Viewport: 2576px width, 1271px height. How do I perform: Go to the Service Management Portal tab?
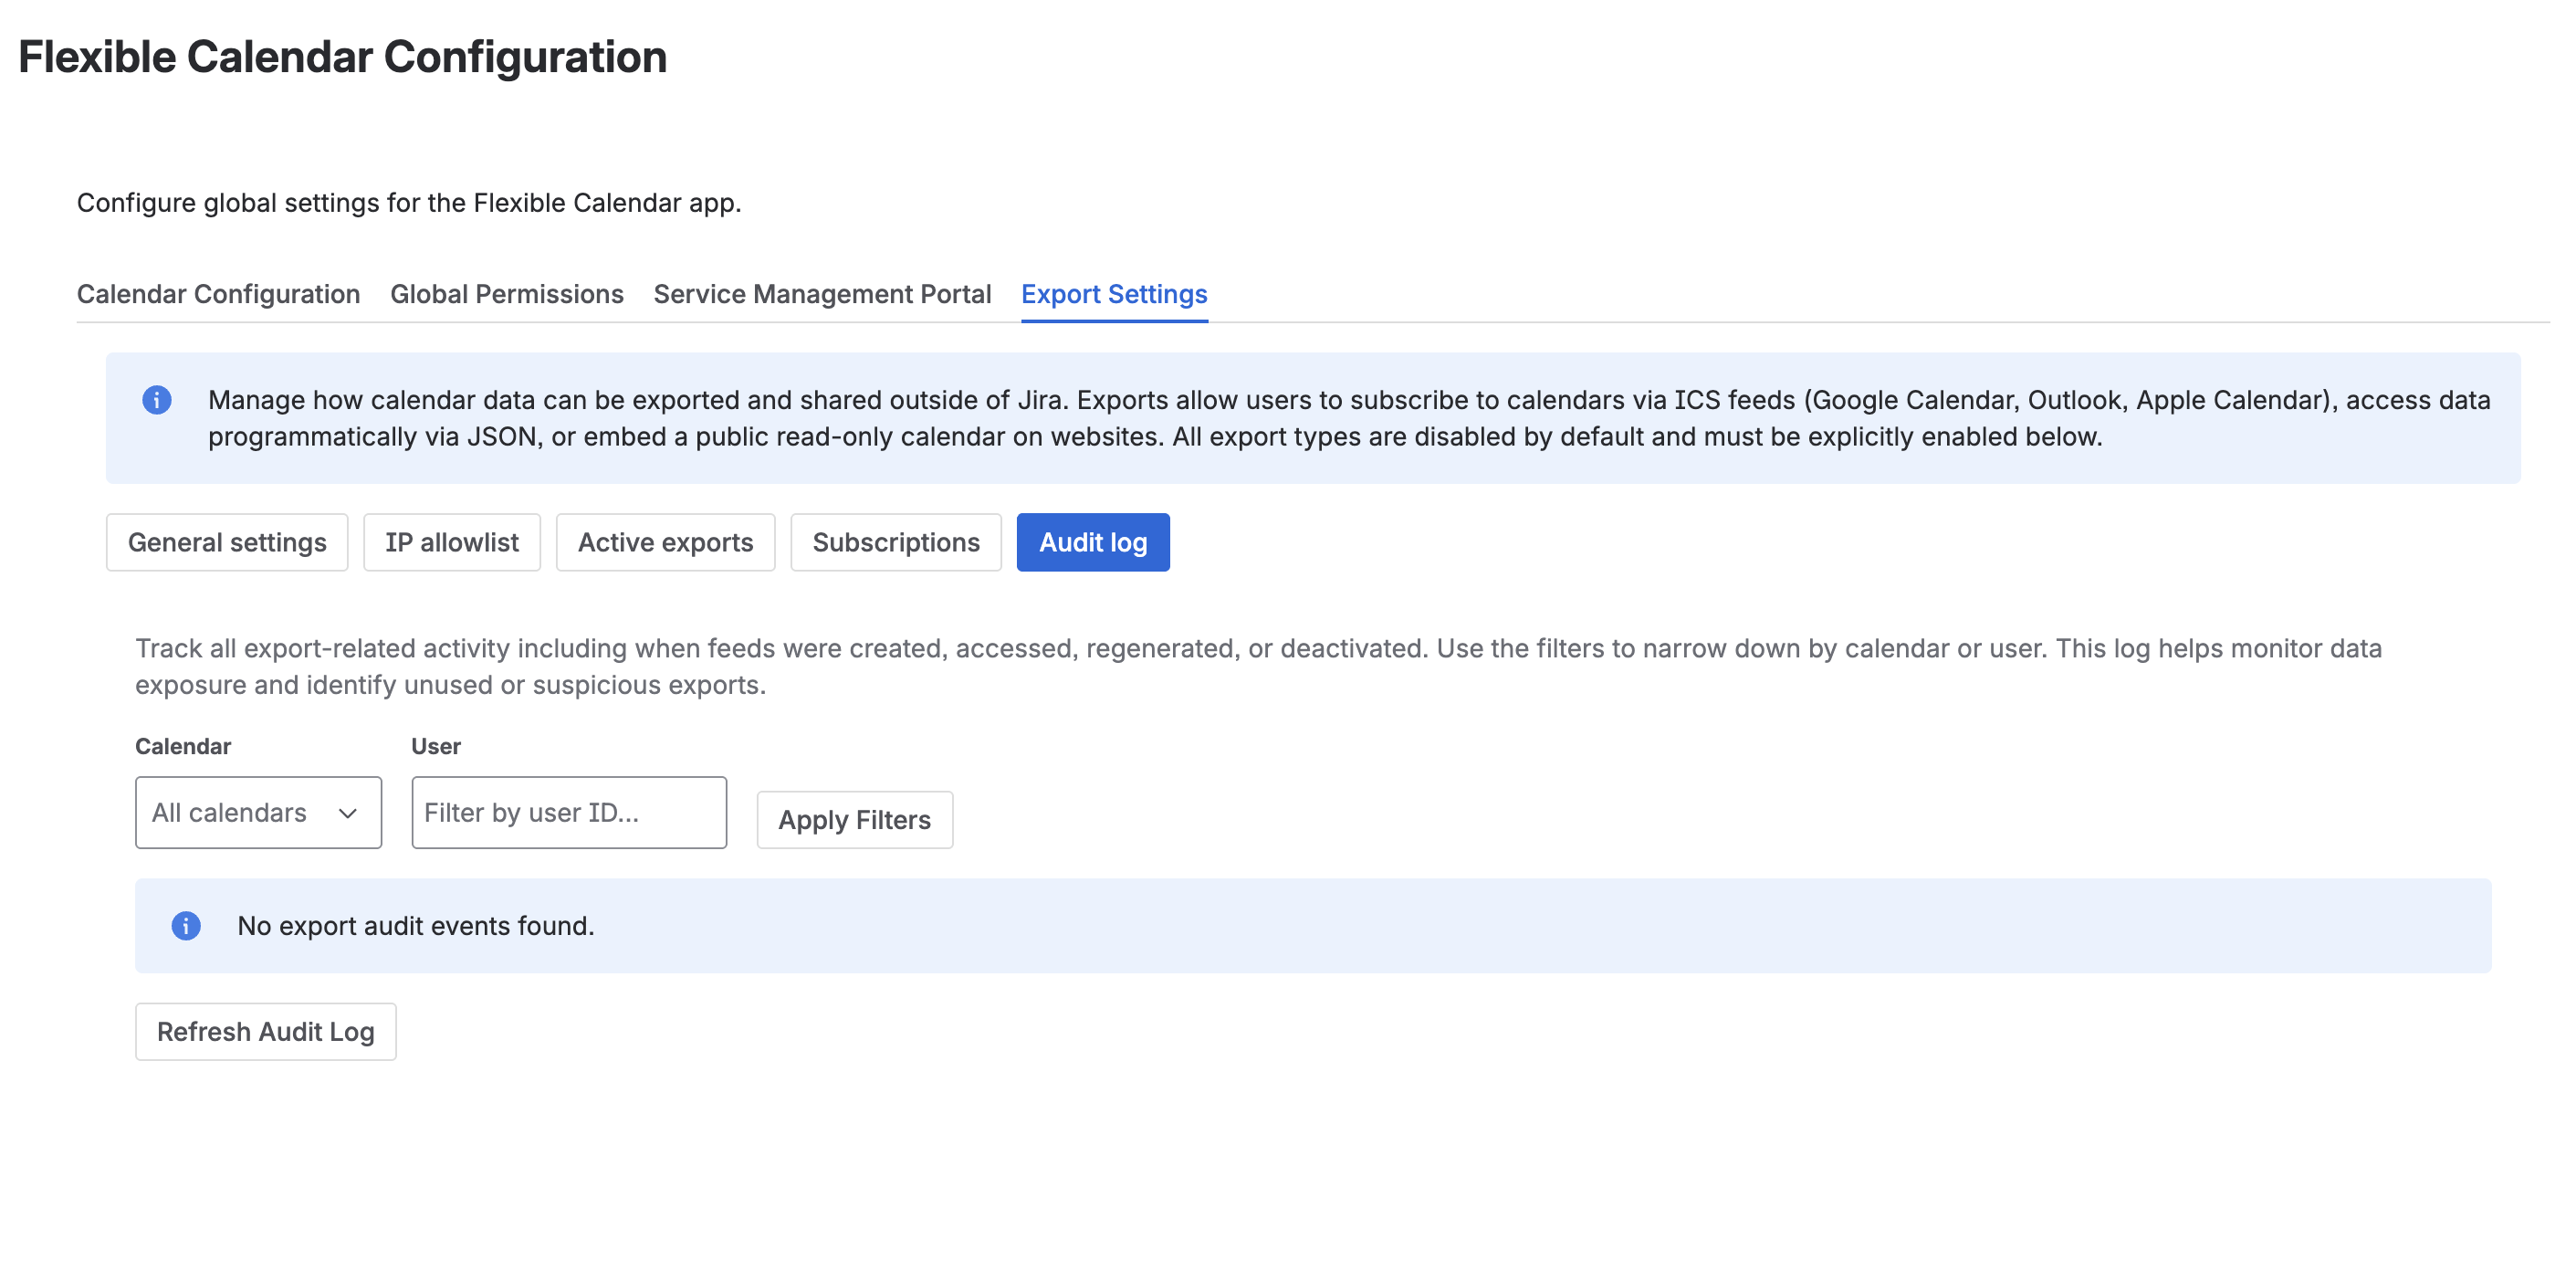pyautogui.click(x=821, y=293)
